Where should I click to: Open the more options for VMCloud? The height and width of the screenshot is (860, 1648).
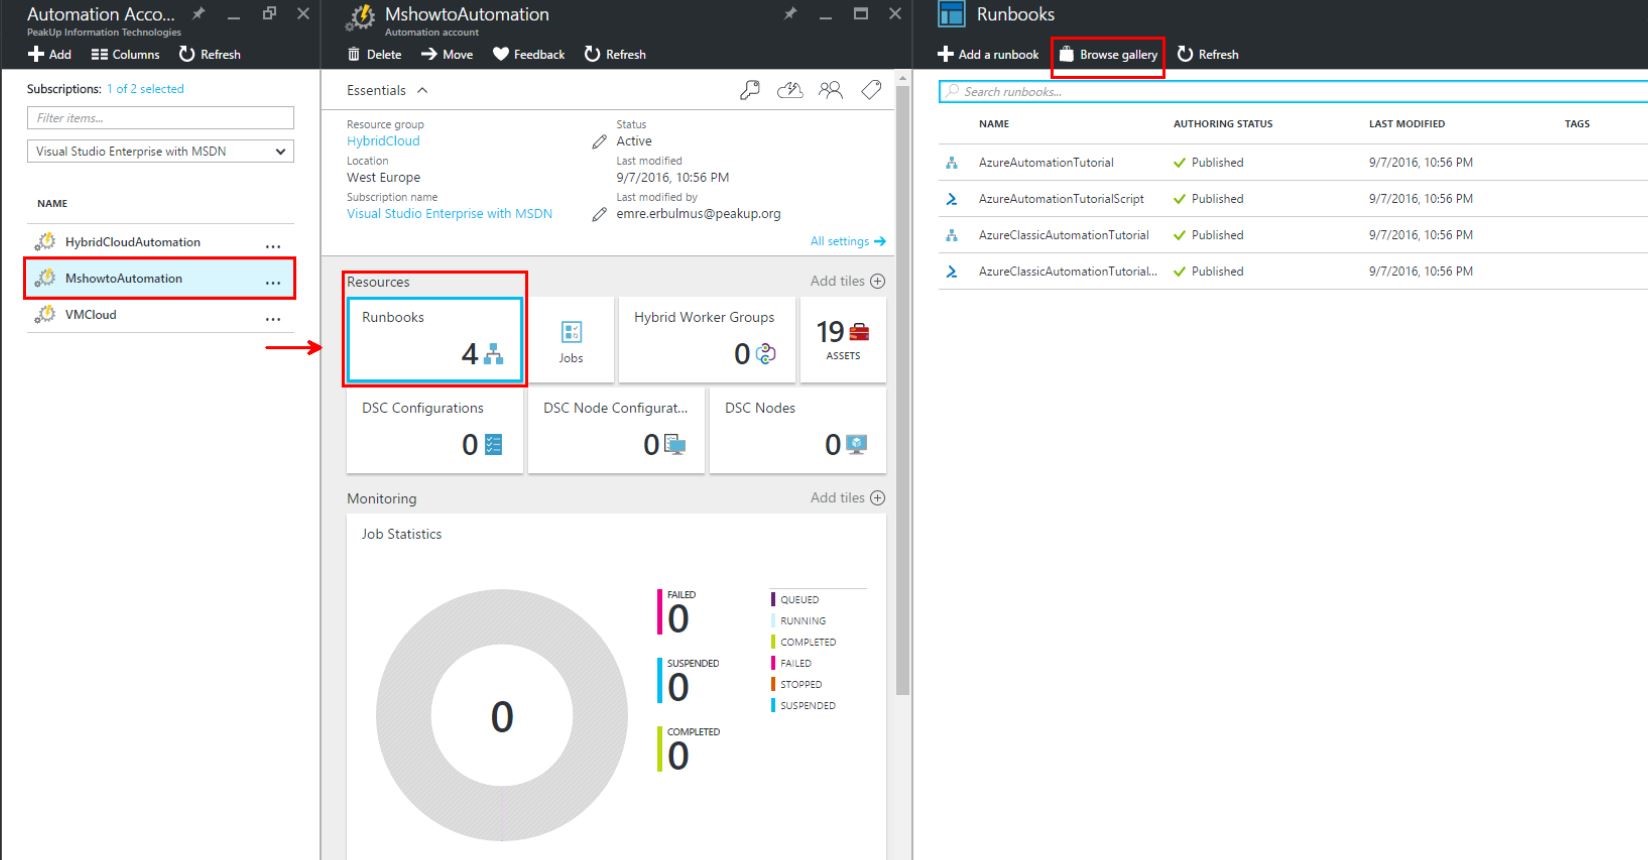273,317
